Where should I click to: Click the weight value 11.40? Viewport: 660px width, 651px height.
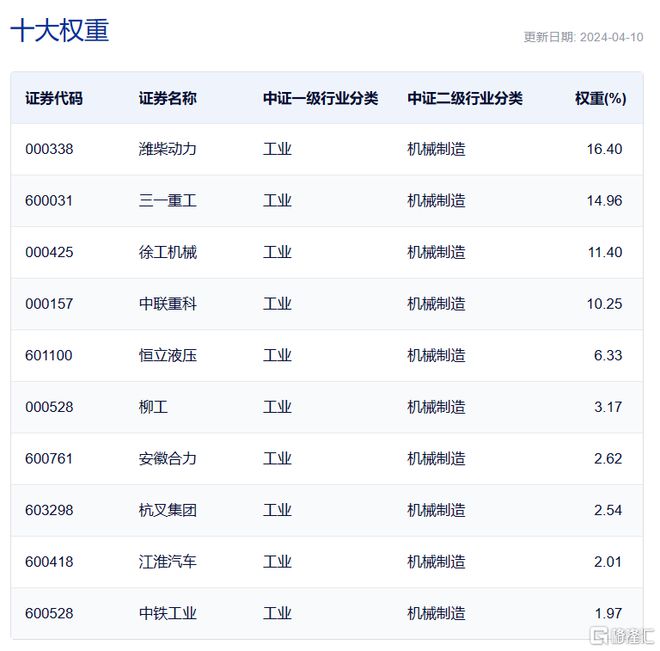tap(605, 252)
